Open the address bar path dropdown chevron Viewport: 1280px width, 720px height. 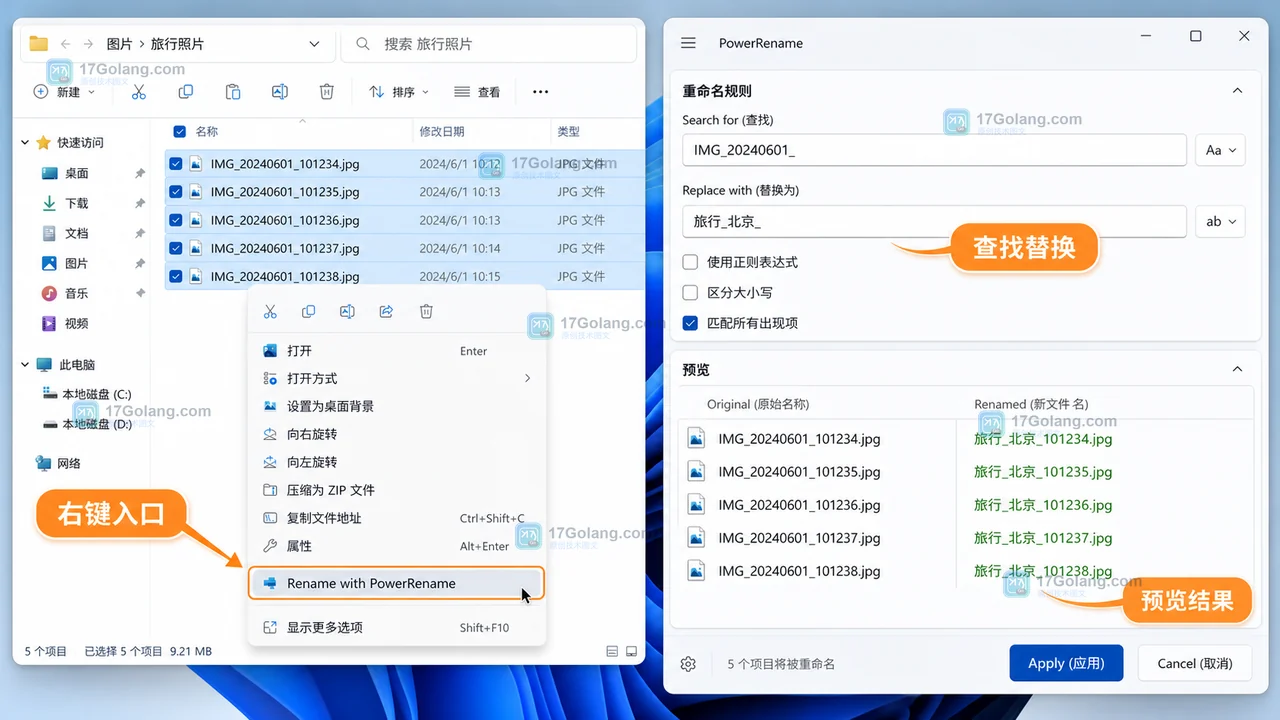(x=314, y=44)
